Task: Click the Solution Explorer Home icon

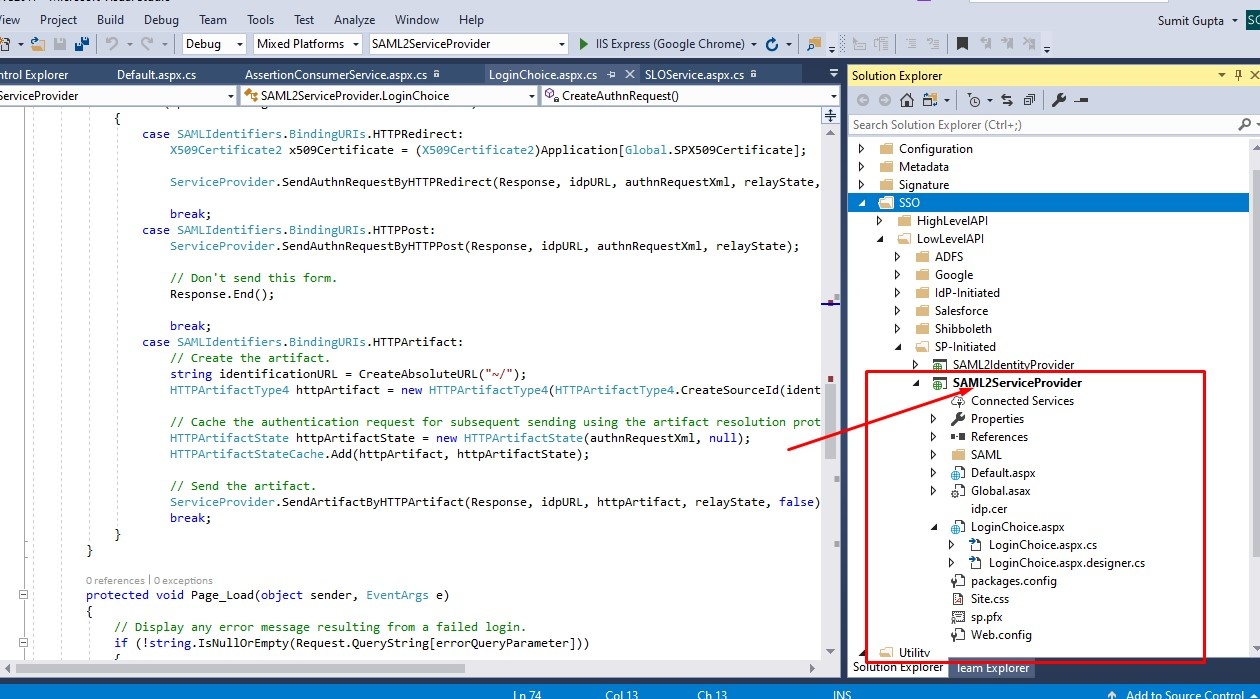Action: (x=907, y=100)
